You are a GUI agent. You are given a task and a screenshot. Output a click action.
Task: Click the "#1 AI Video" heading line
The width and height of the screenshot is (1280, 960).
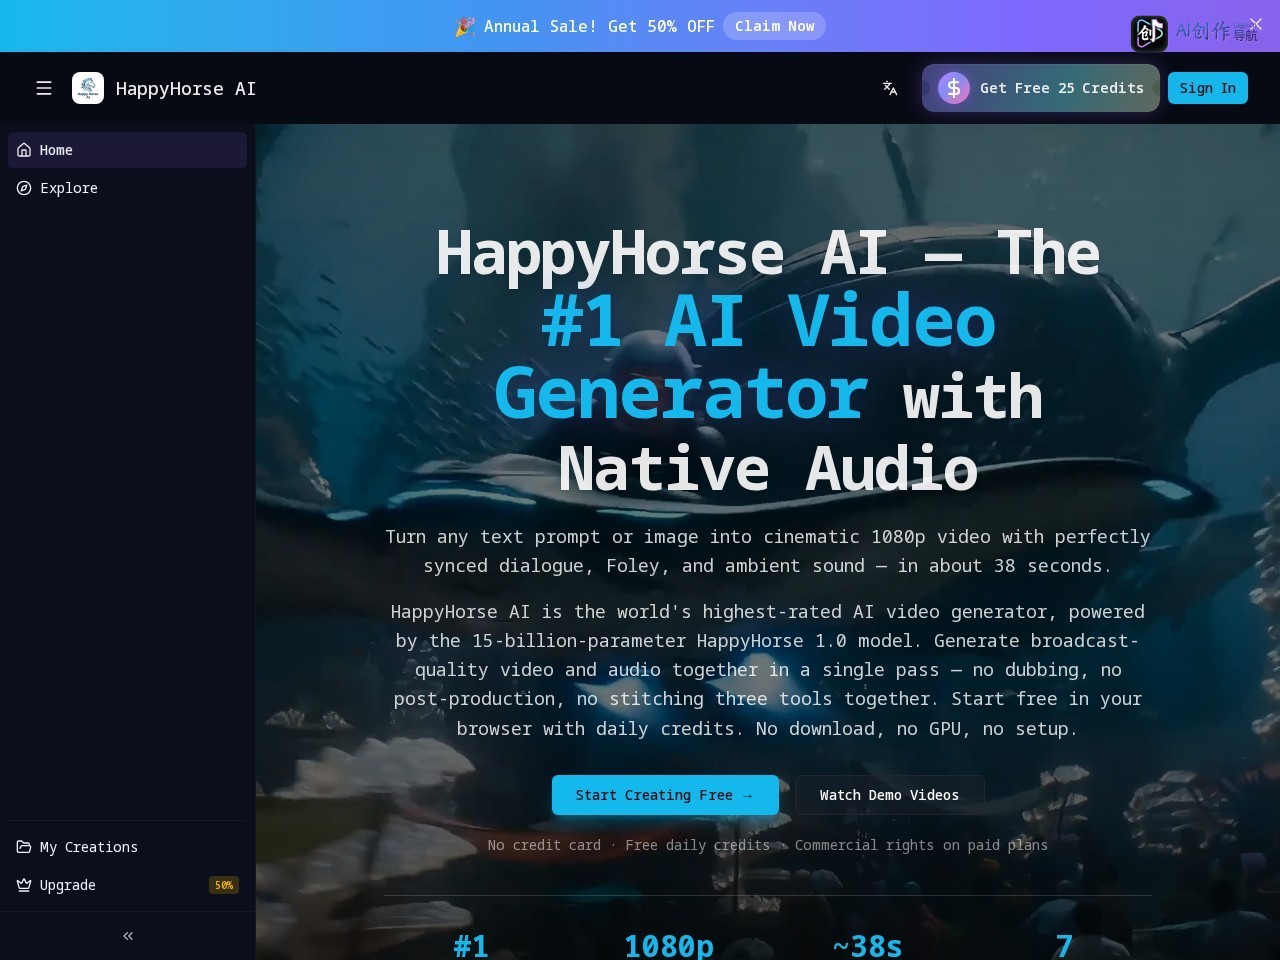768,322
